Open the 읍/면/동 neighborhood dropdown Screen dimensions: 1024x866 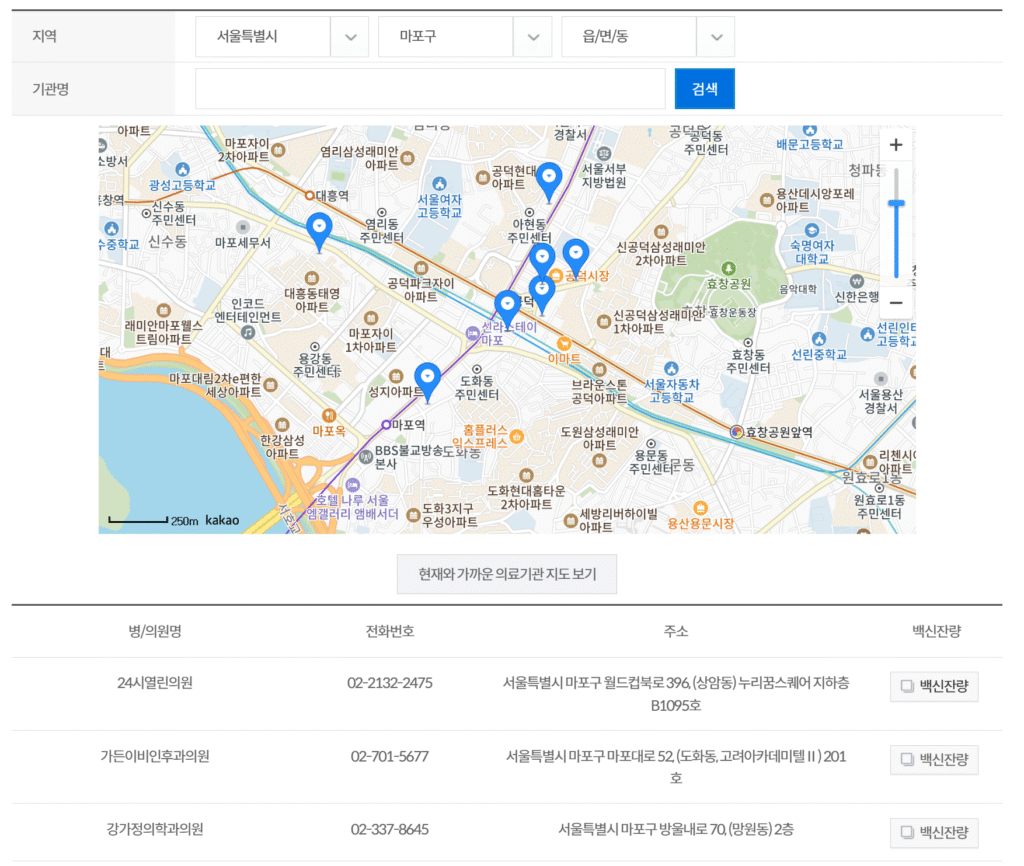(647, 37)
